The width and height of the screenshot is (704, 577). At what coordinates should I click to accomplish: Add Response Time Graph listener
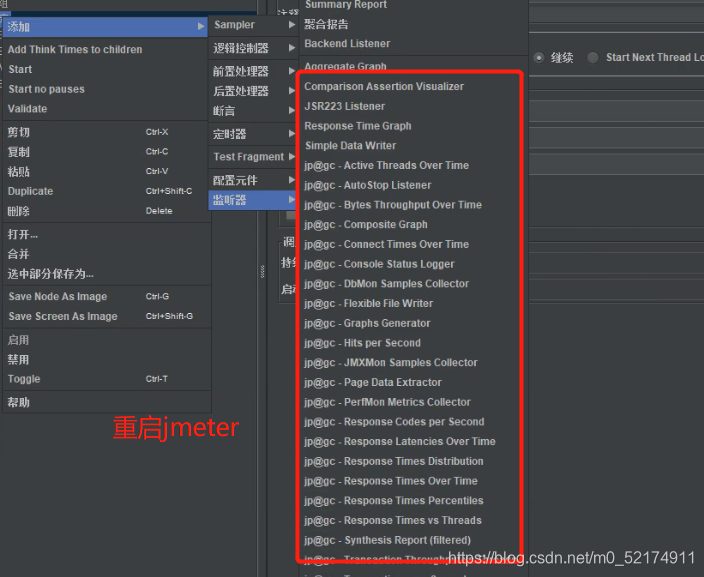click(x=413, y=126)
